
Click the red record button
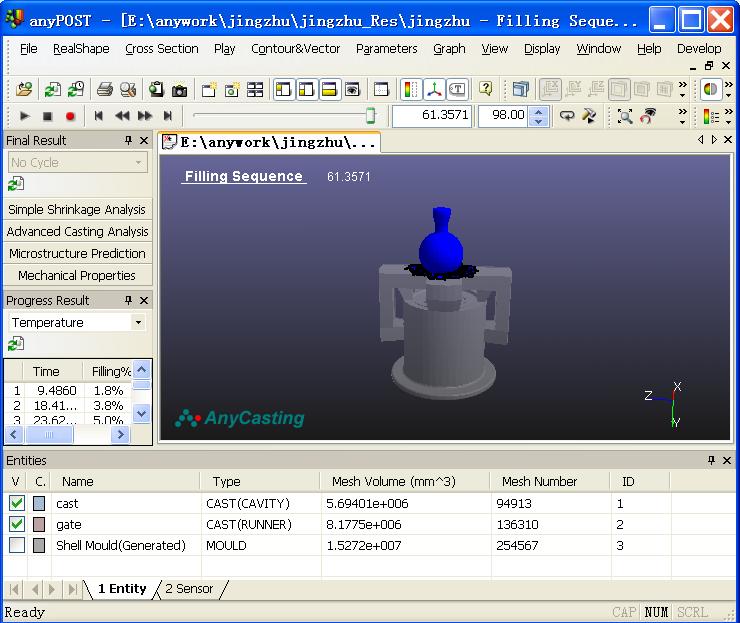[70, 116]
